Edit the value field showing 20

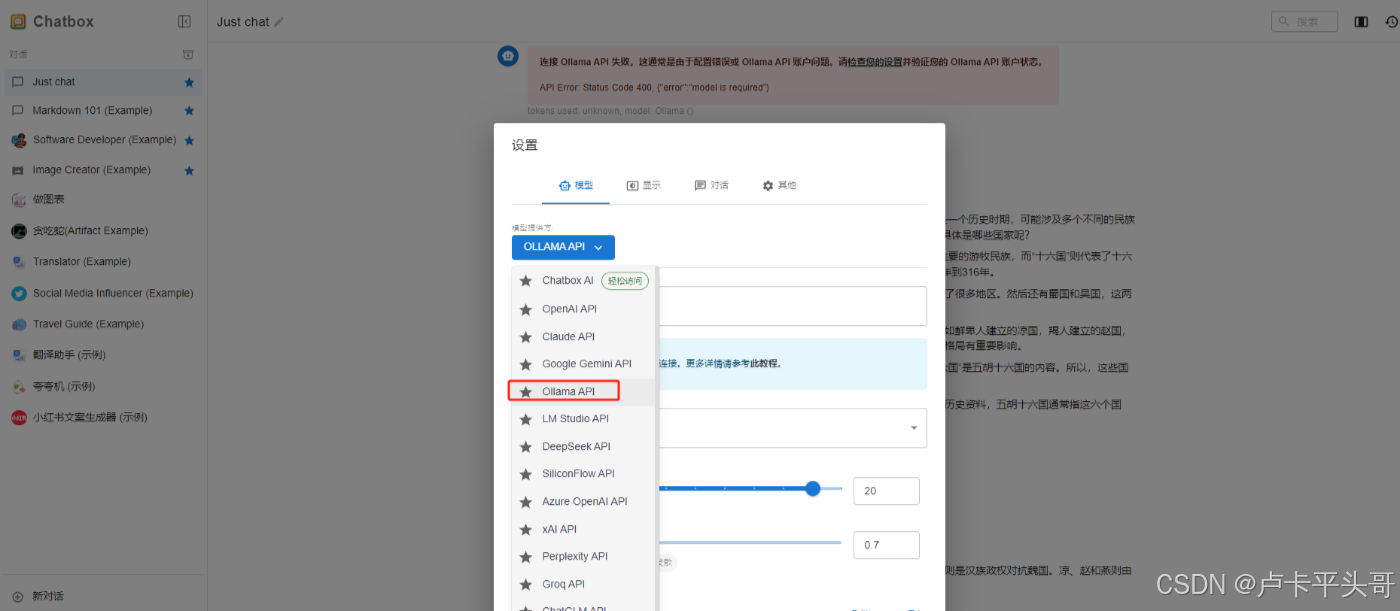click(x=886, y=491)
